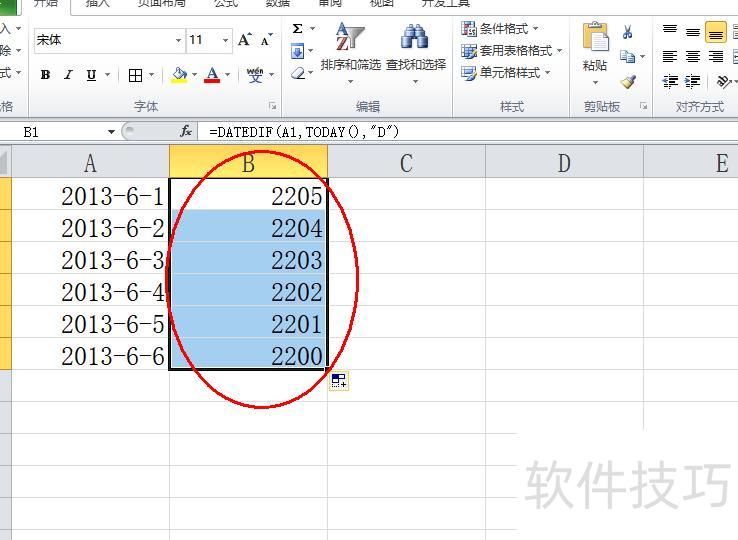
Task: Click cell containing 2205
Action: pos(249,194)
